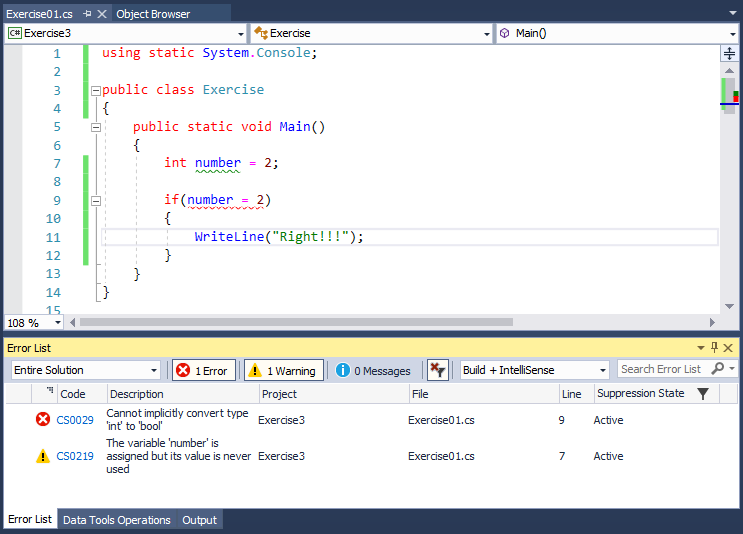The image size is (743, 534).
Task: Toggle the 0 Messages filter
Action: [373, 371]
